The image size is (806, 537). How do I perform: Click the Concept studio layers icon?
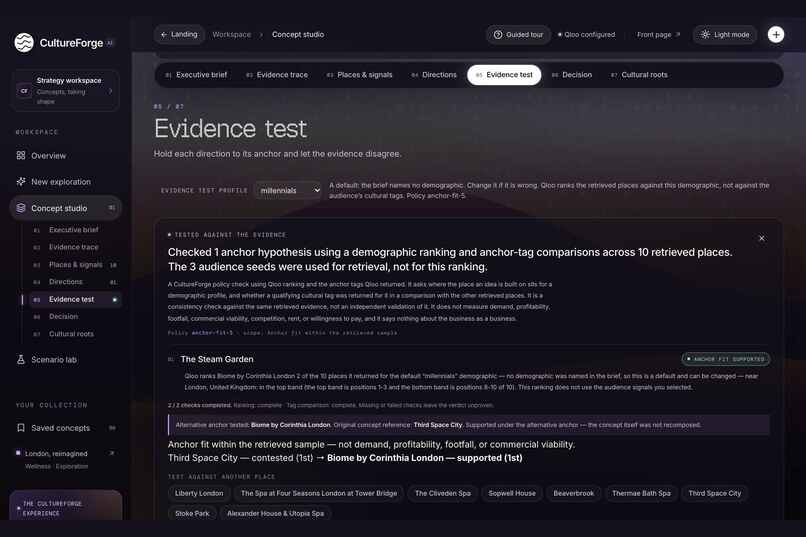click(21, 208)
